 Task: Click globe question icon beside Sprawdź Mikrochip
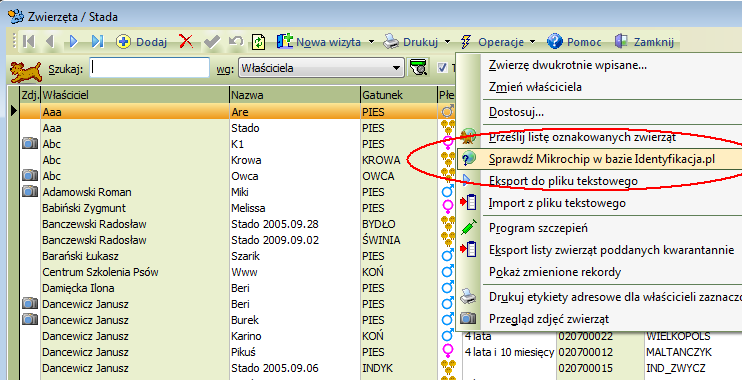click(468, 159)
